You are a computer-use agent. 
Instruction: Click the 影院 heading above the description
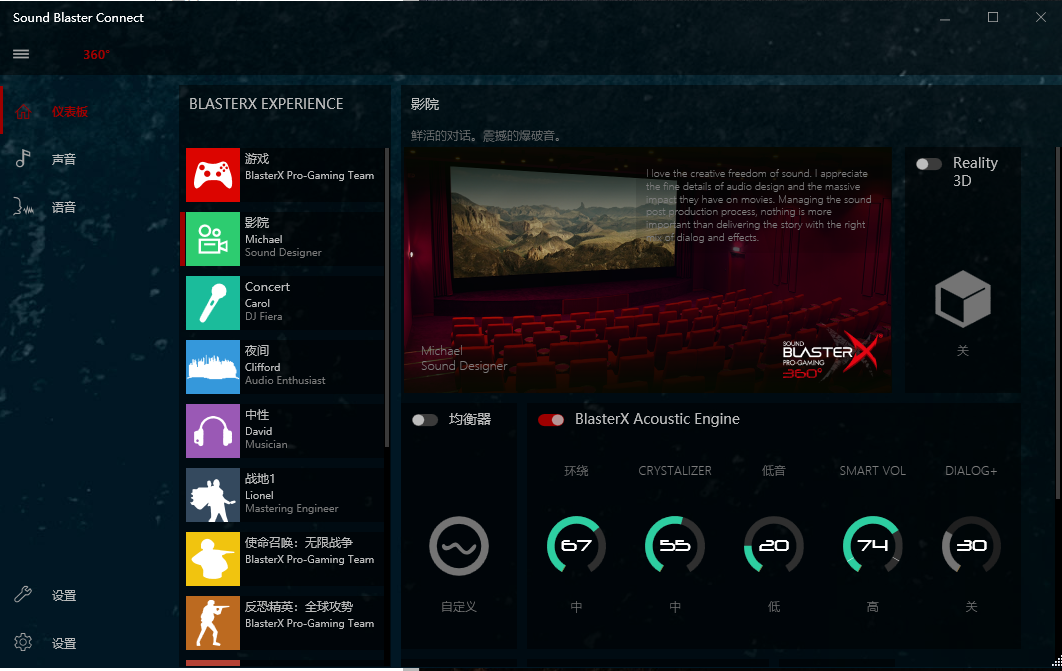pyautogui.click(x=425, y=104)
